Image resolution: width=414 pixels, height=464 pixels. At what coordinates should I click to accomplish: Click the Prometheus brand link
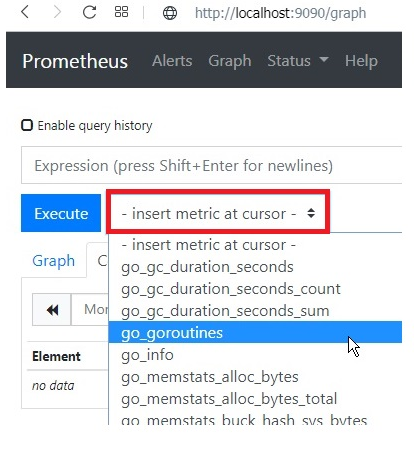tap(75, 61)
